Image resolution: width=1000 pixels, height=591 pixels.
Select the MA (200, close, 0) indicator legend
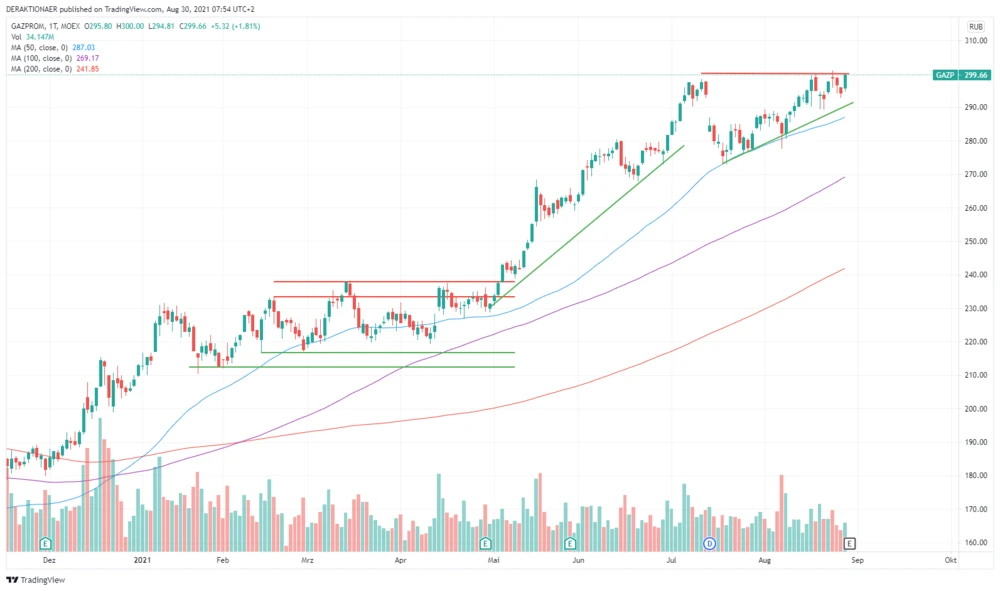(52, 69)
